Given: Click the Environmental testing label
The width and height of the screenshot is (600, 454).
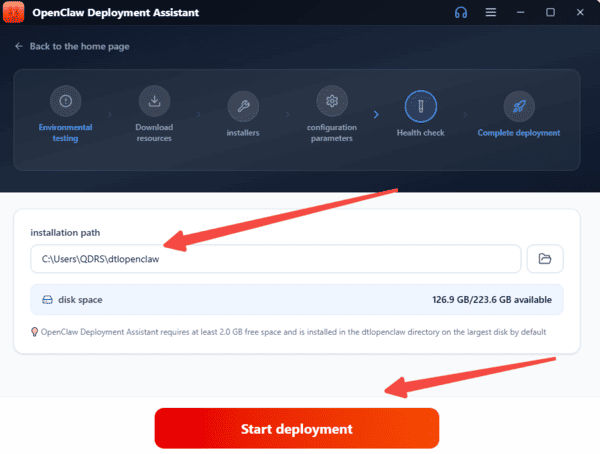Looking at the screenshot, I should click(65, 132).
